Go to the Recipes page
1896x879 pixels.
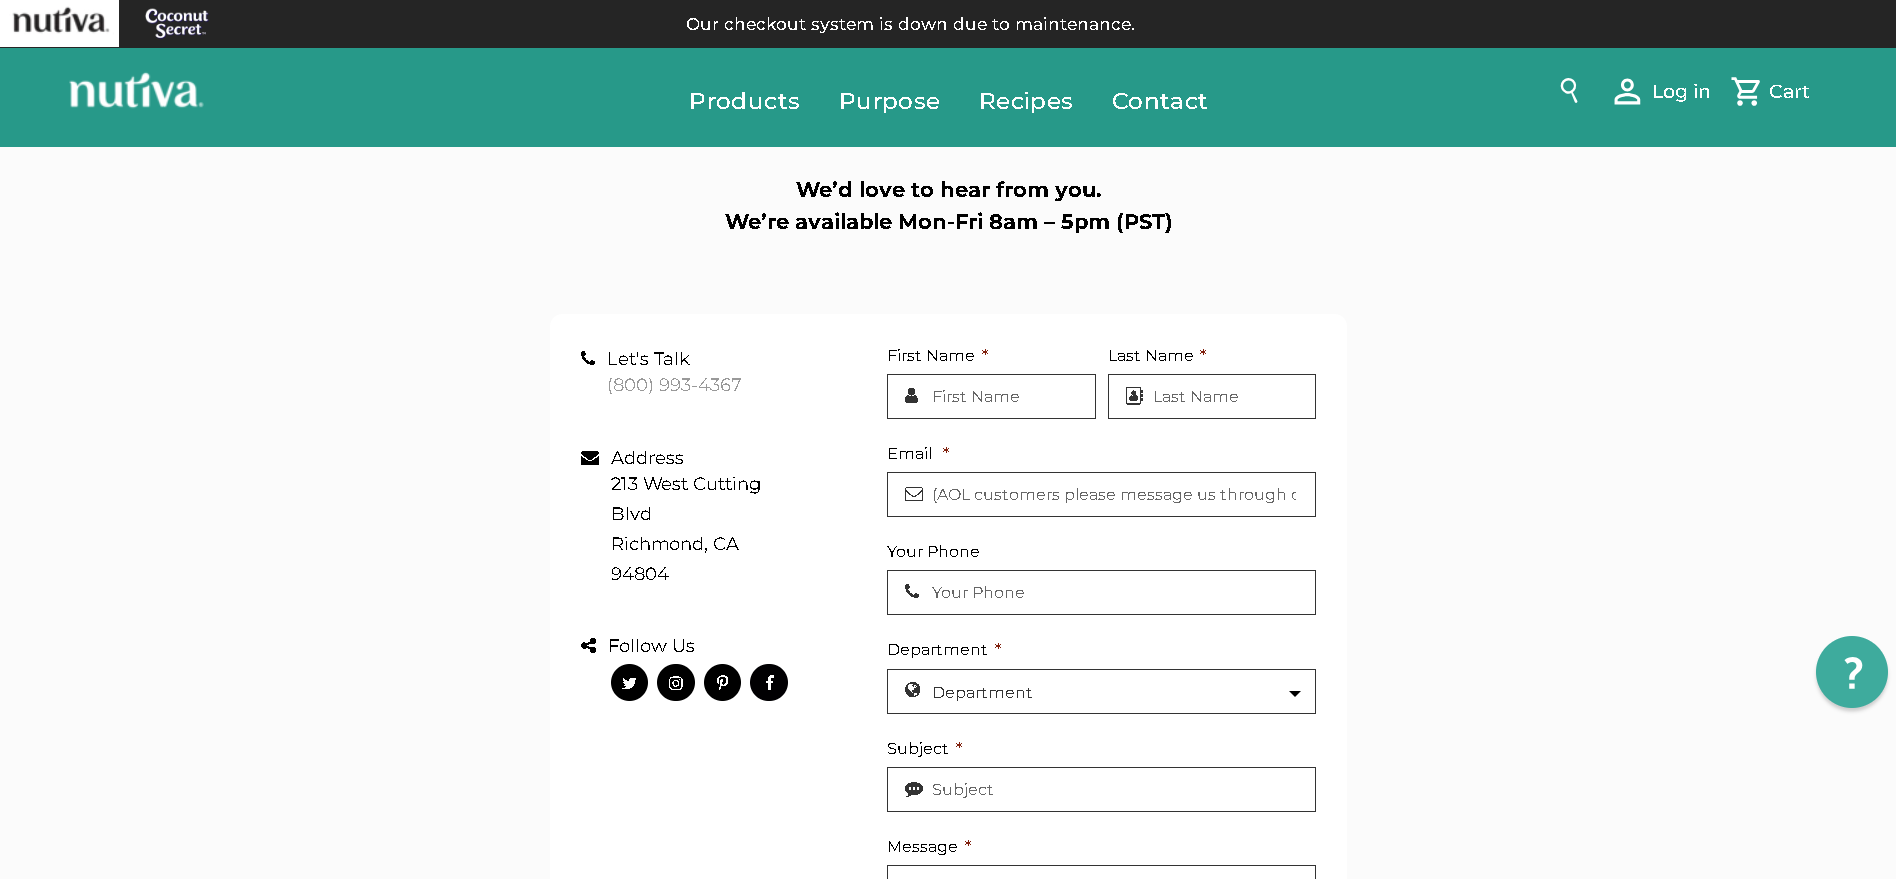point(1025,101)
